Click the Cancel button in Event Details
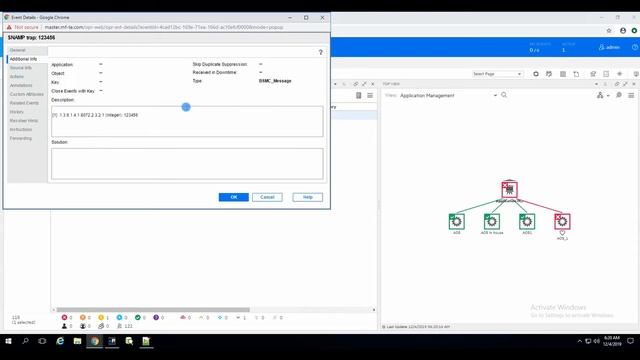This screenshot has height=360, width=640. pyautogui.click(x=267, y=197)
